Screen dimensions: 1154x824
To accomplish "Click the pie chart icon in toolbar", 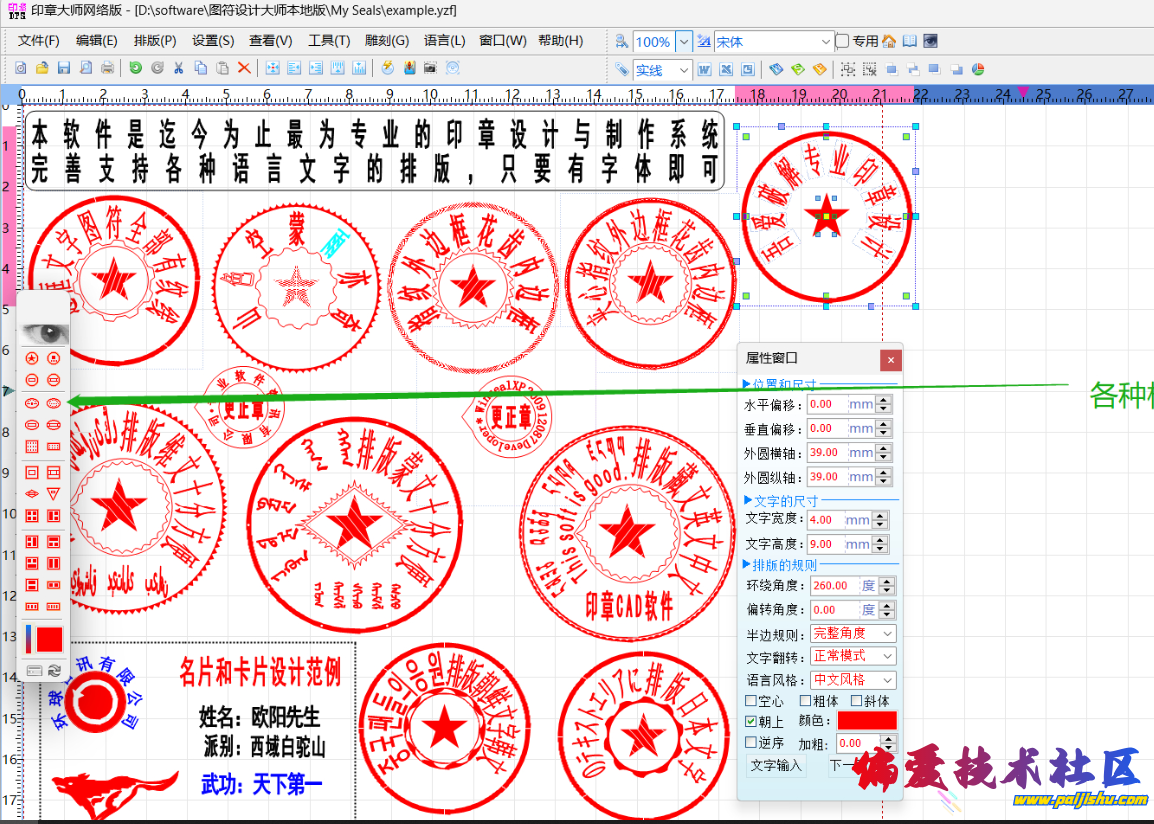I will coord(978,70).
